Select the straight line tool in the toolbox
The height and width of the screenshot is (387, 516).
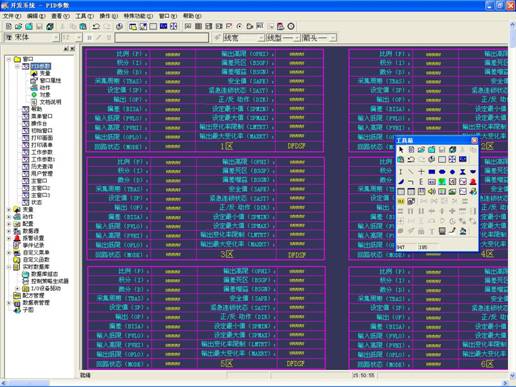[x=411, y=172]
